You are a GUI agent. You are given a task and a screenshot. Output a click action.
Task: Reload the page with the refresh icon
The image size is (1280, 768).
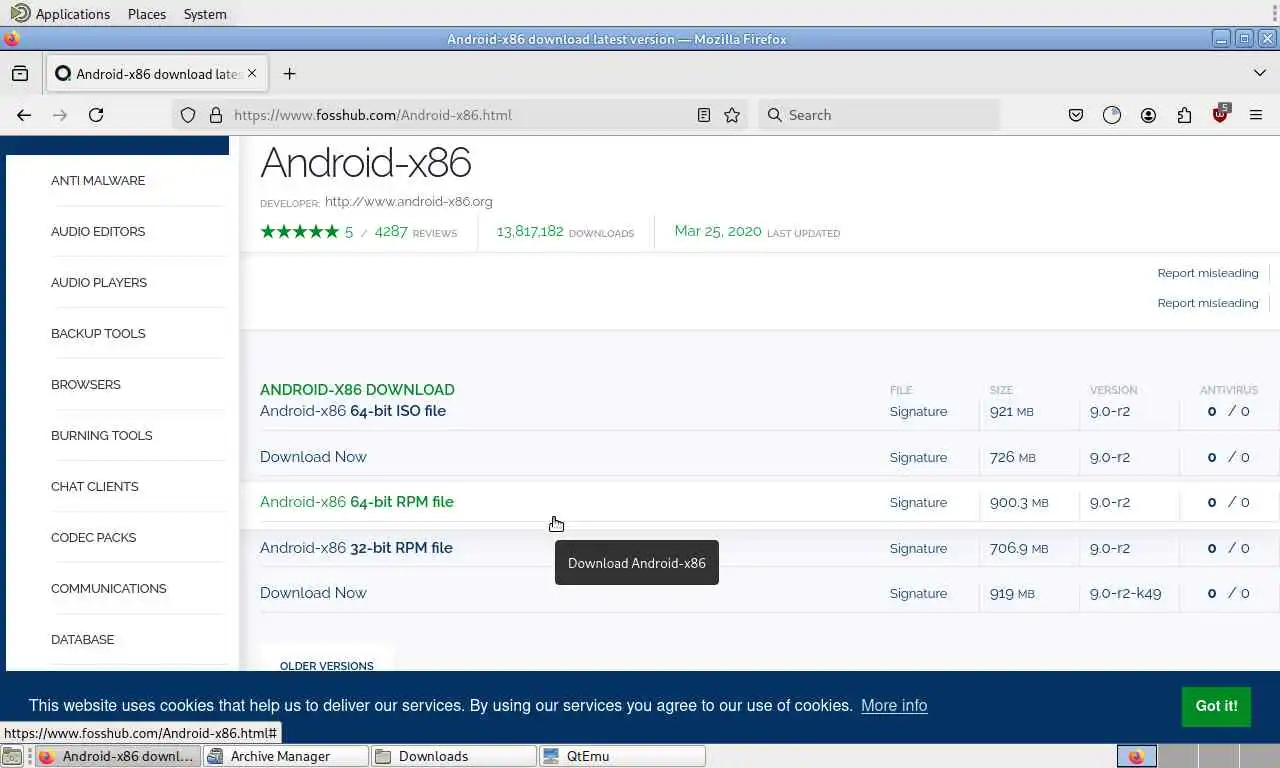pos(96,115)
